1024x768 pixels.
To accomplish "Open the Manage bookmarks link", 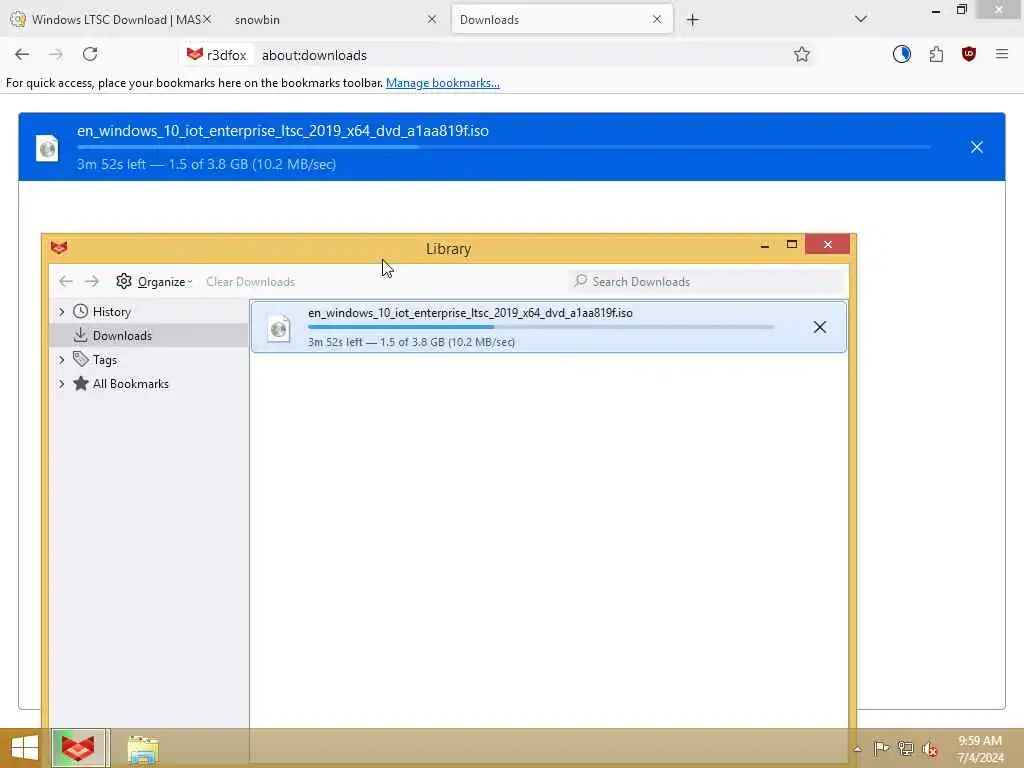I will point(443,83).
